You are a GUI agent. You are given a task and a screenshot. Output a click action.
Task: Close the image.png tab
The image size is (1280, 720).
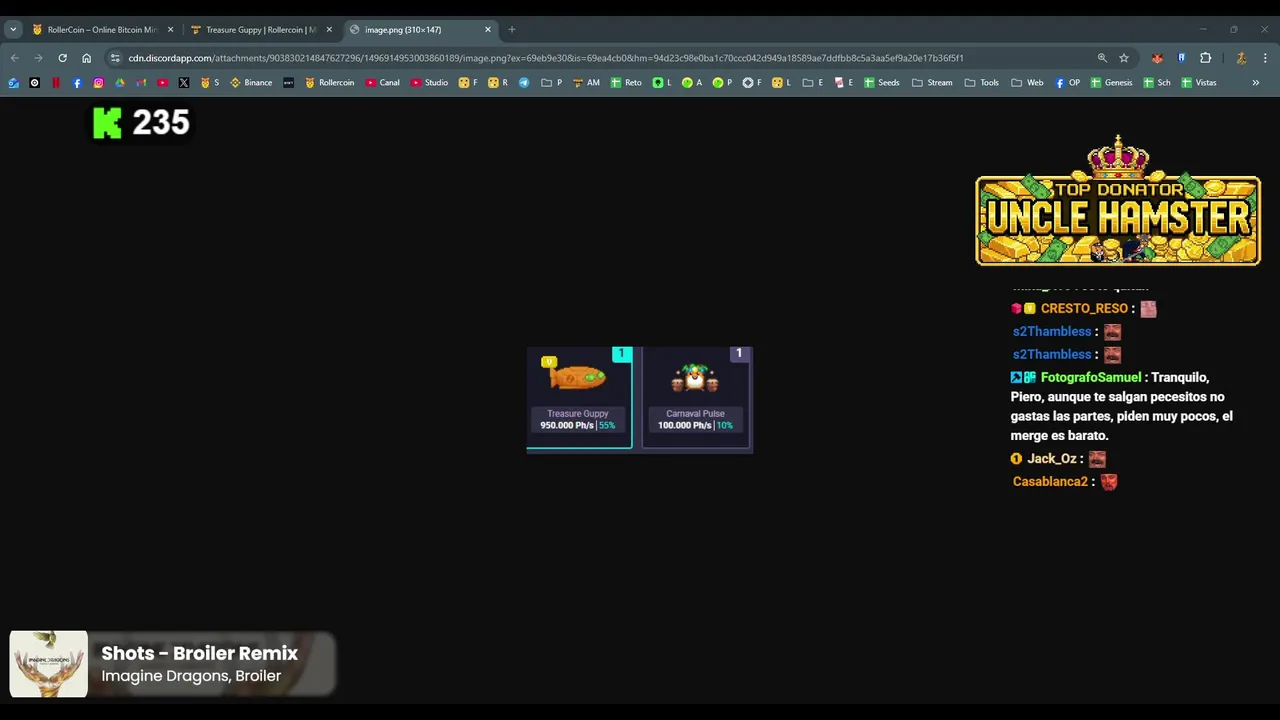point(488,29)
